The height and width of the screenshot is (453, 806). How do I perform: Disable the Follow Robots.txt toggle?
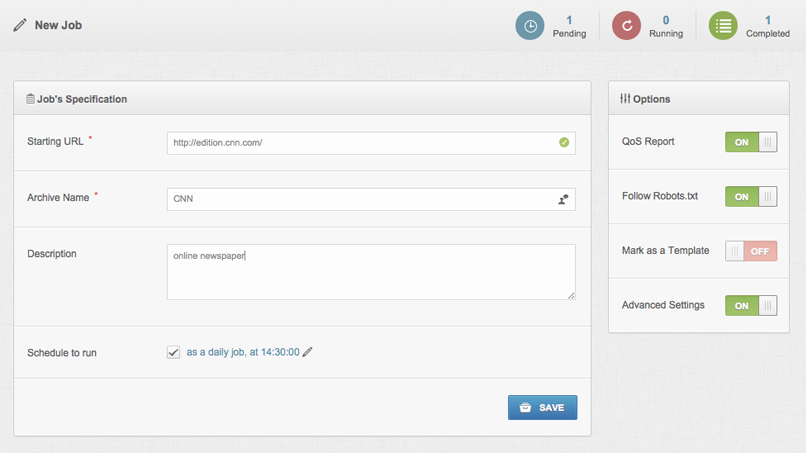pyautogui.click(x=751, y=197)
